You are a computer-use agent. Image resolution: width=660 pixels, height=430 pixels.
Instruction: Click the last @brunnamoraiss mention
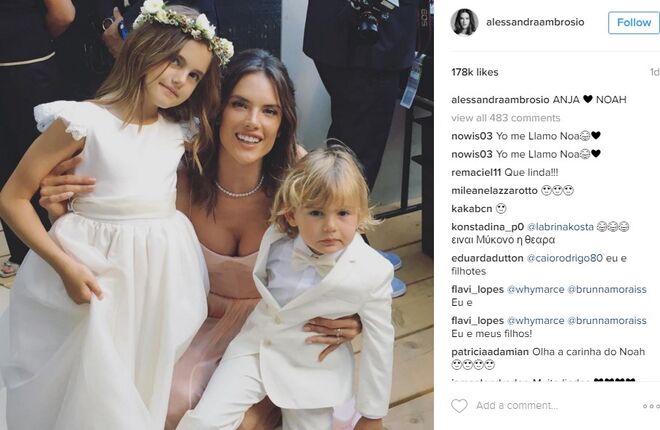607,321
